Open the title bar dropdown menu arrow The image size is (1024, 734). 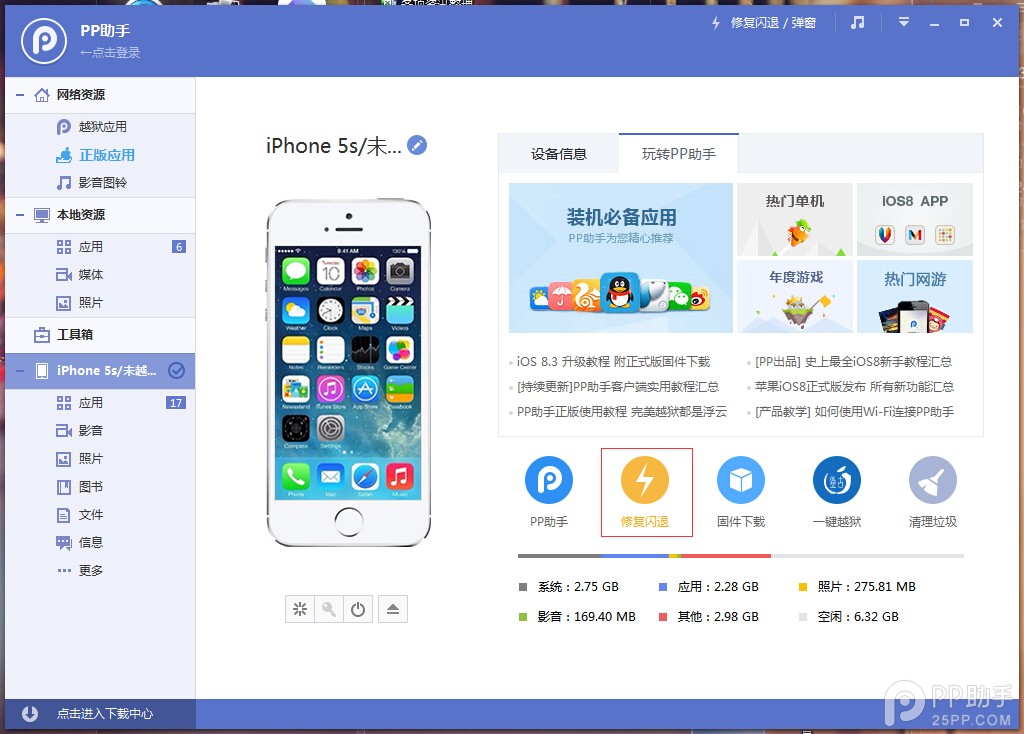tap(904, 22)
